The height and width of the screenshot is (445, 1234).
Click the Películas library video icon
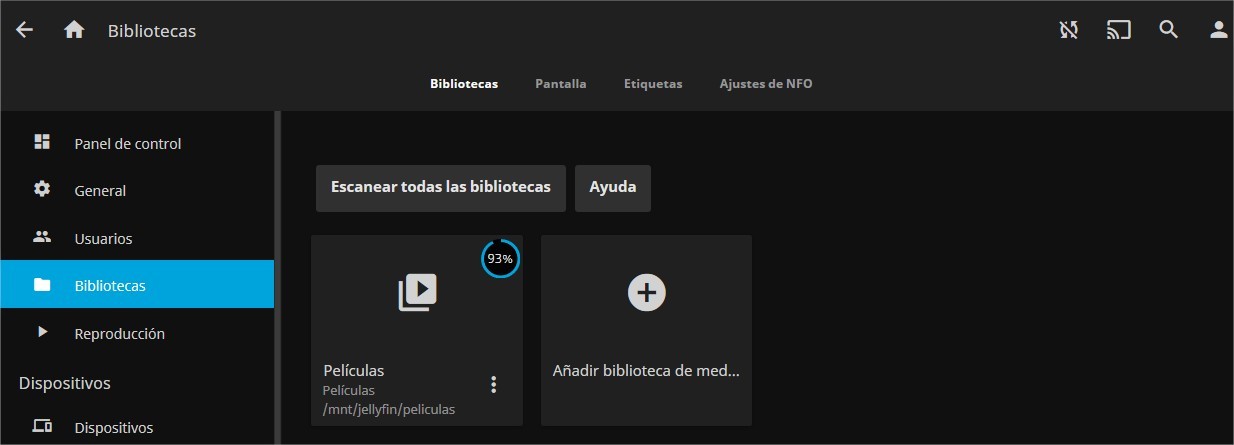tap(417, 293)
